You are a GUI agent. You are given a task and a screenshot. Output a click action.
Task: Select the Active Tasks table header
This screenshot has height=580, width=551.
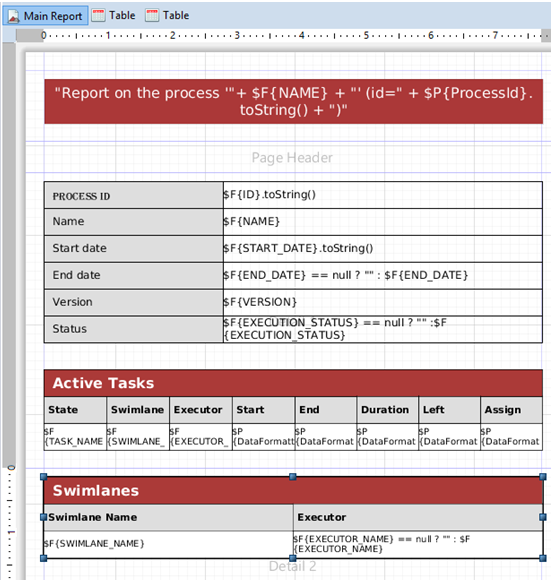pyautogui.click(x=293, y=383)
